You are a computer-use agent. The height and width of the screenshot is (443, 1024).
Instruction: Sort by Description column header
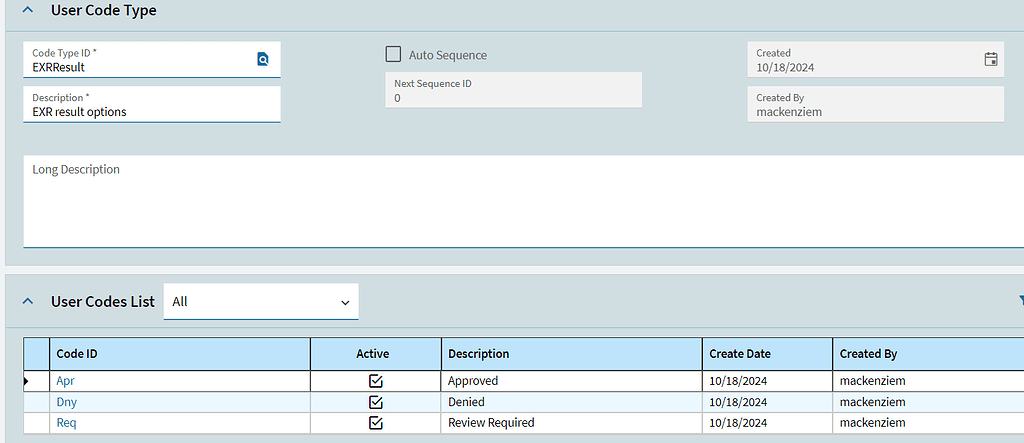coord(571,354)
